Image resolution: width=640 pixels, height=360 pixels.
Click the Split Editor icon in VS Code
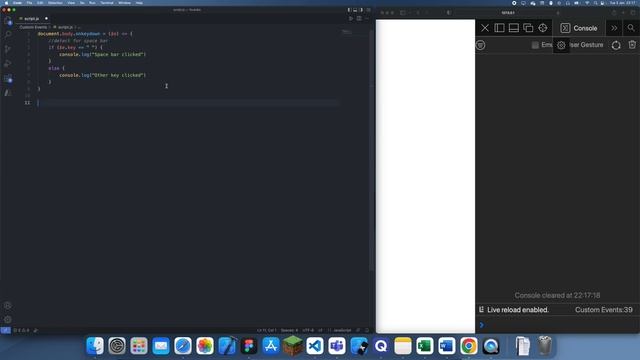359,18
